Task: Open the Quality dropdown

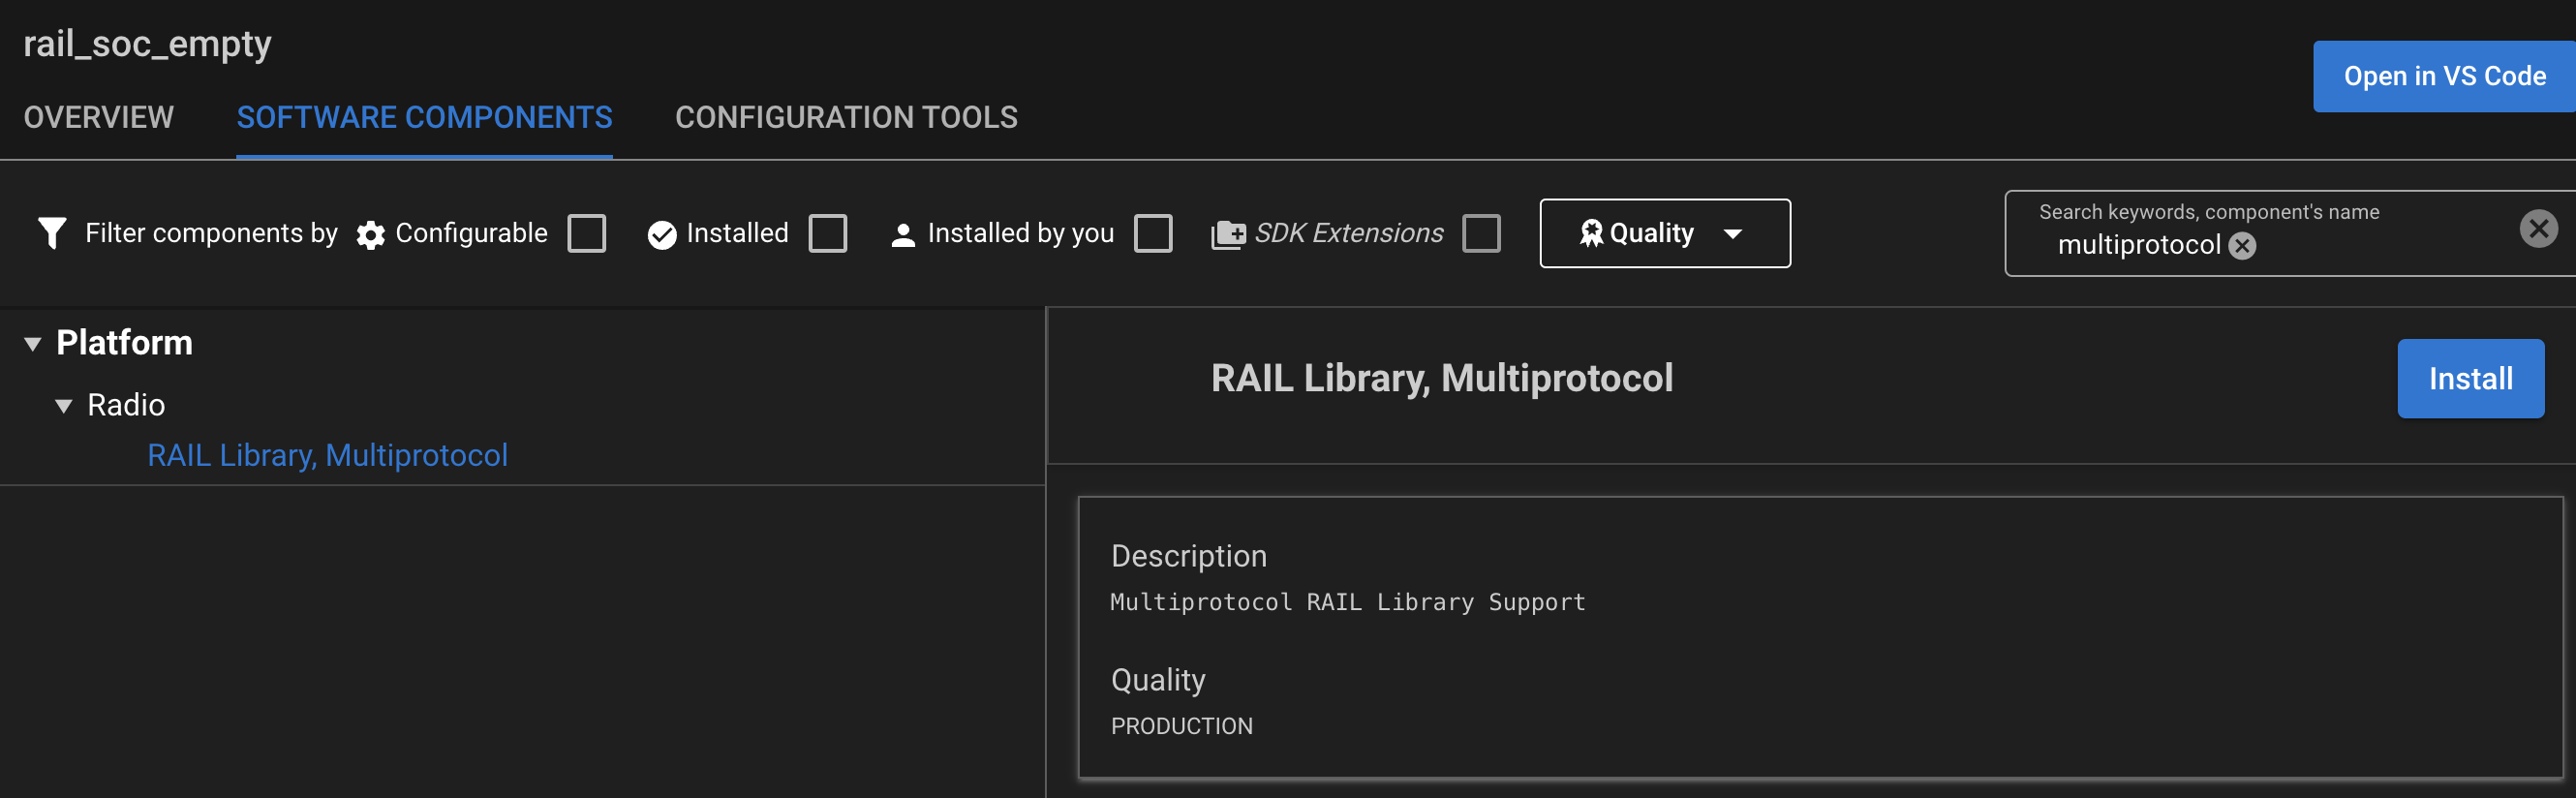Action: (1664, 233)
